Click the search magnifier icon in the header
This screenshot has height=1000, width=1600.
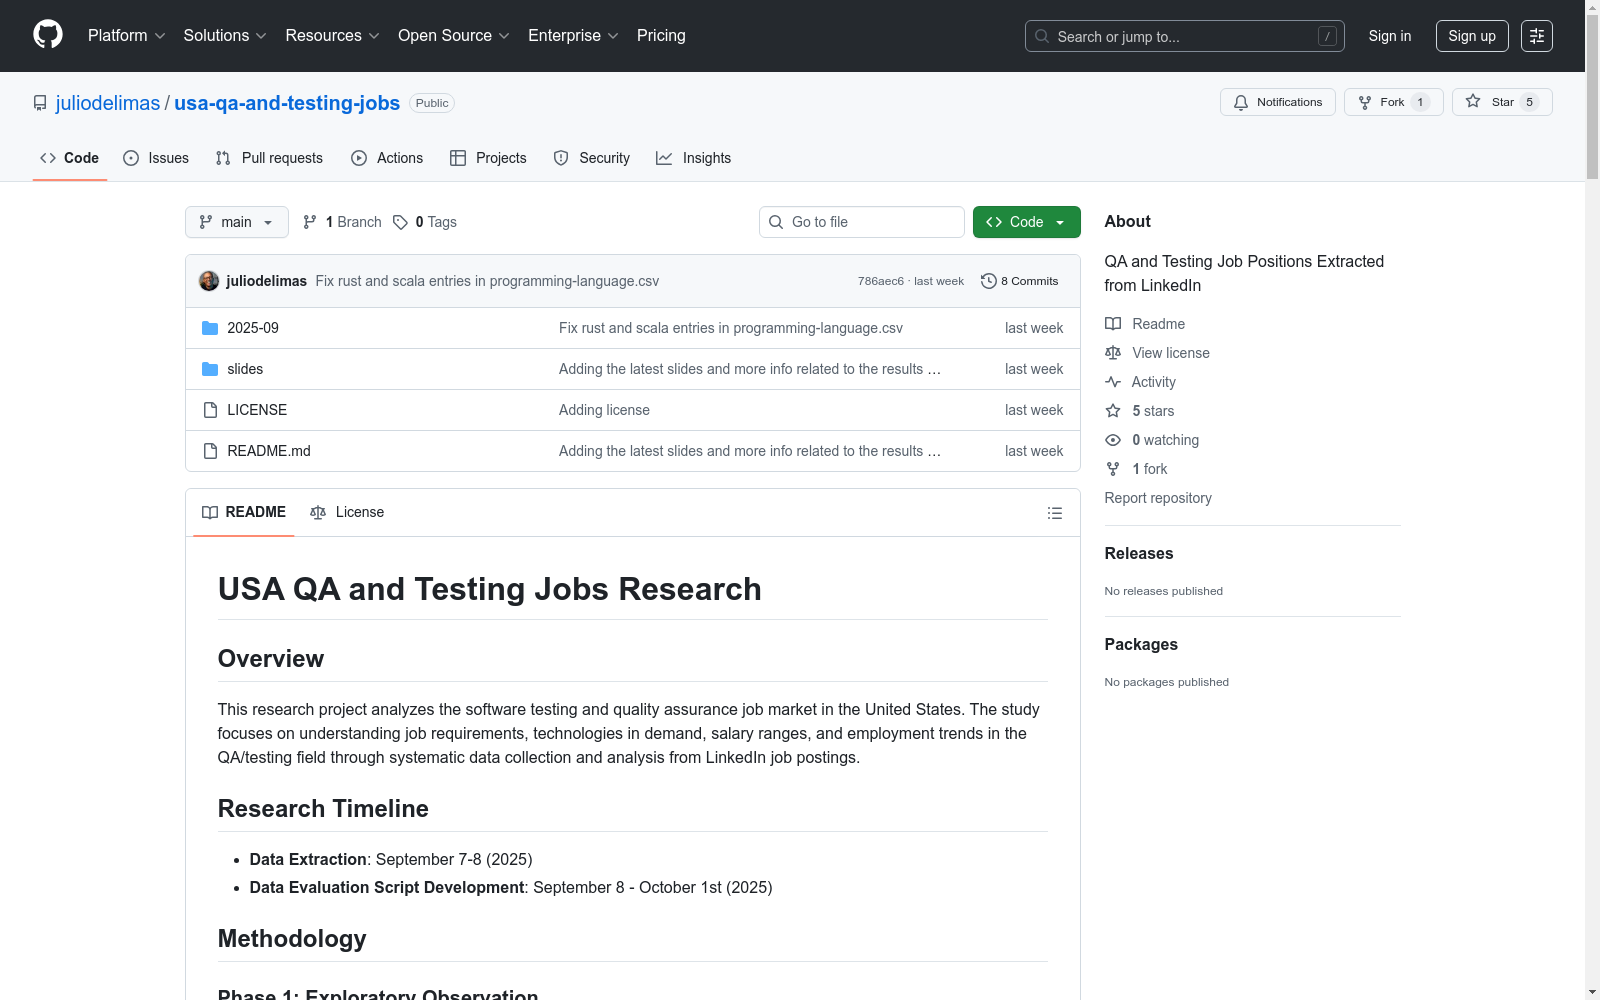(x=1042, y=36)
